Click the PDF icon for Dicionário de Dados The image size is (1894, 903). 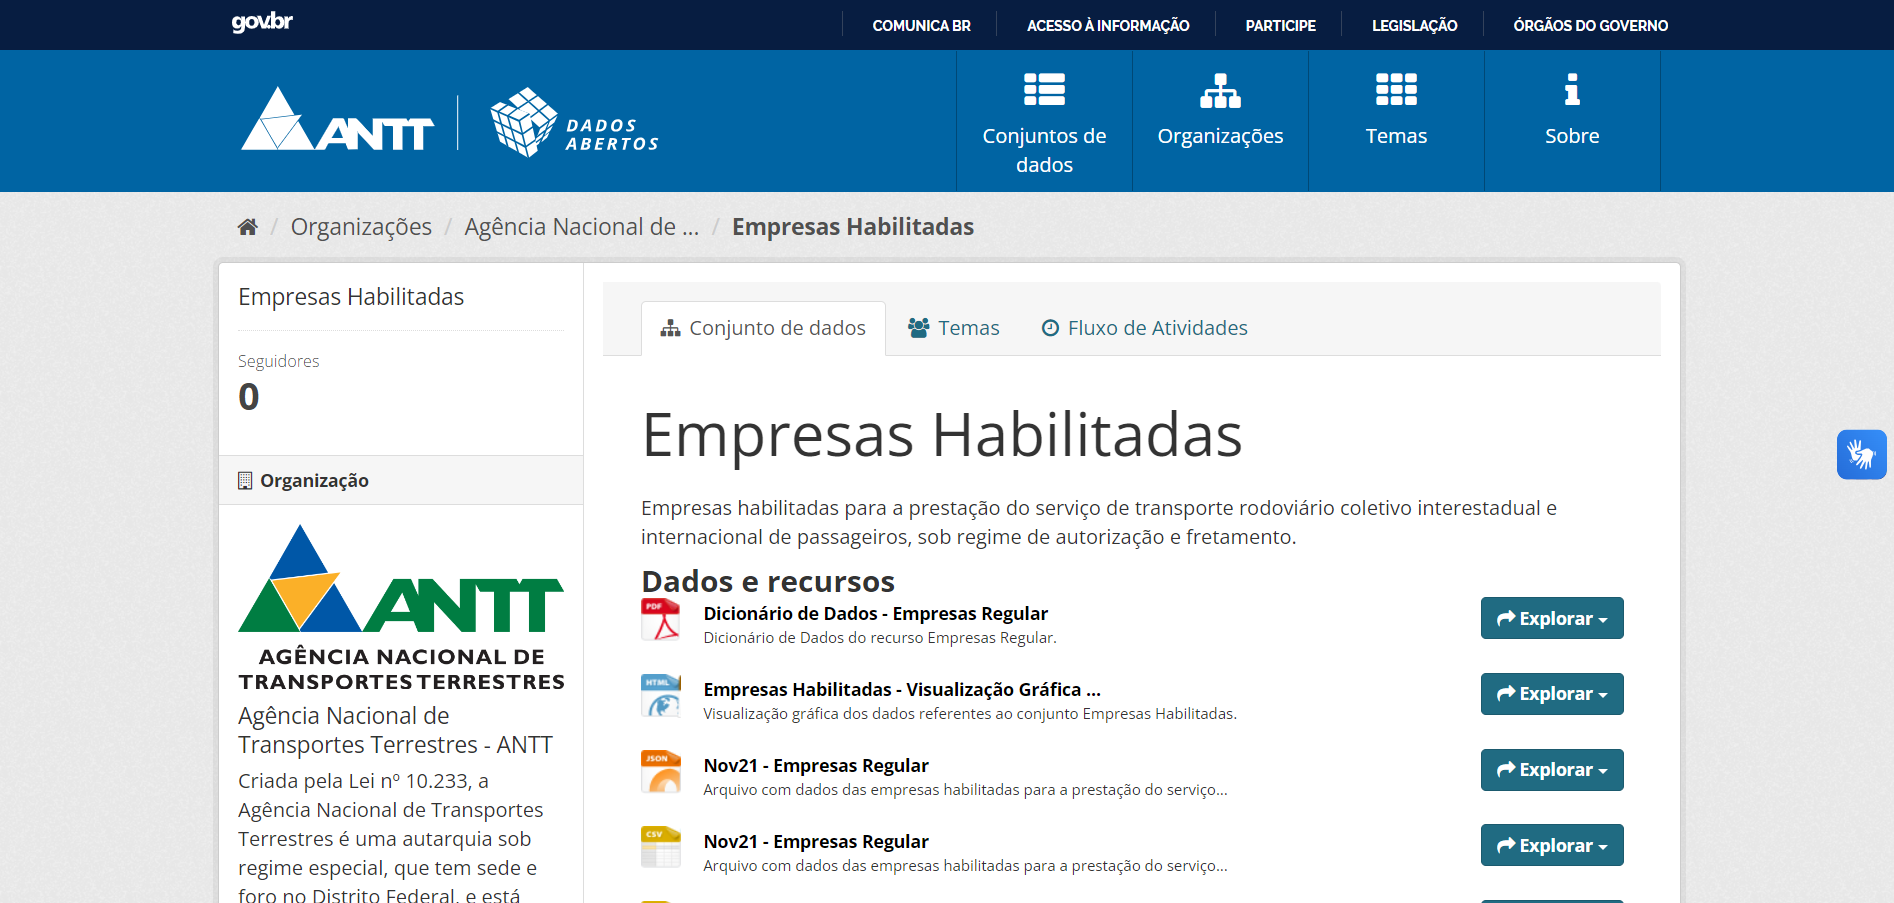(660, 619)
